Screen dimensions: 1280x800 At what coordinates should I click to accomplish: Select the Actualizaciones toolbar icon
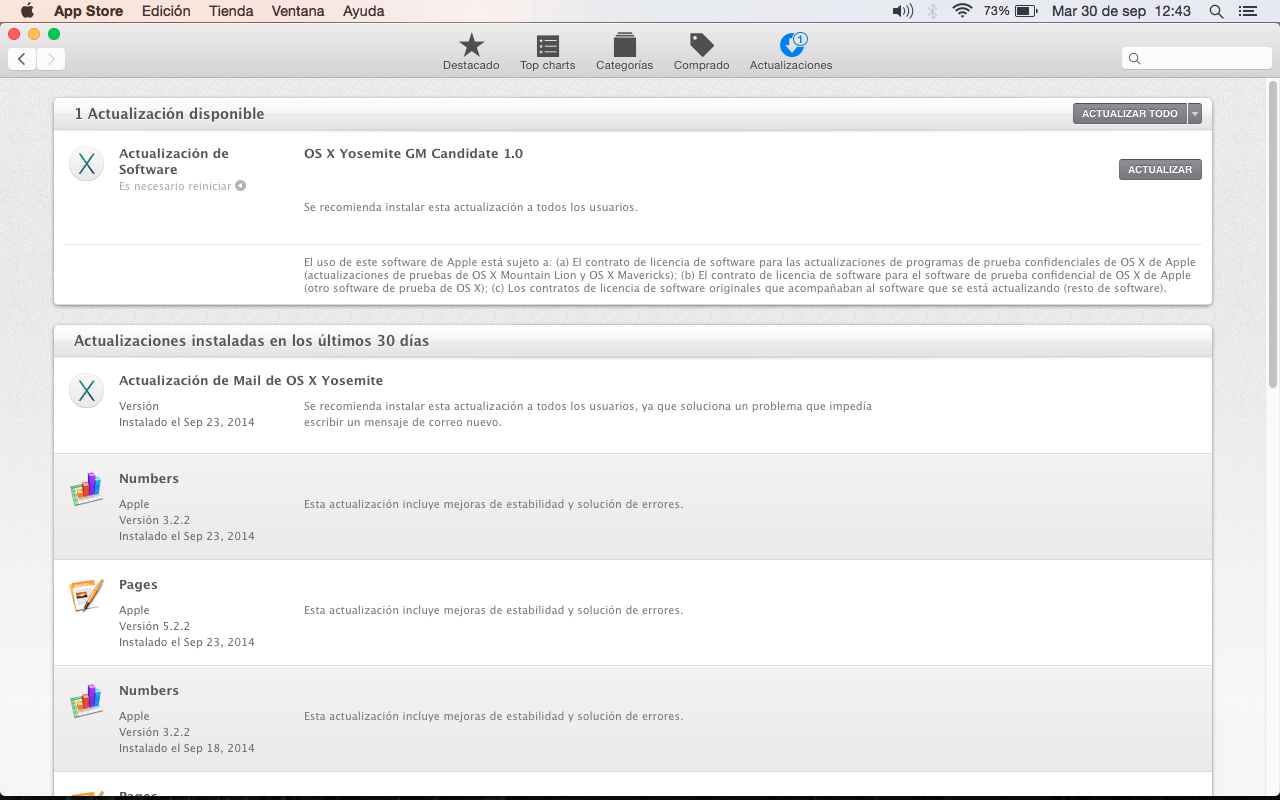pos(791,46)
